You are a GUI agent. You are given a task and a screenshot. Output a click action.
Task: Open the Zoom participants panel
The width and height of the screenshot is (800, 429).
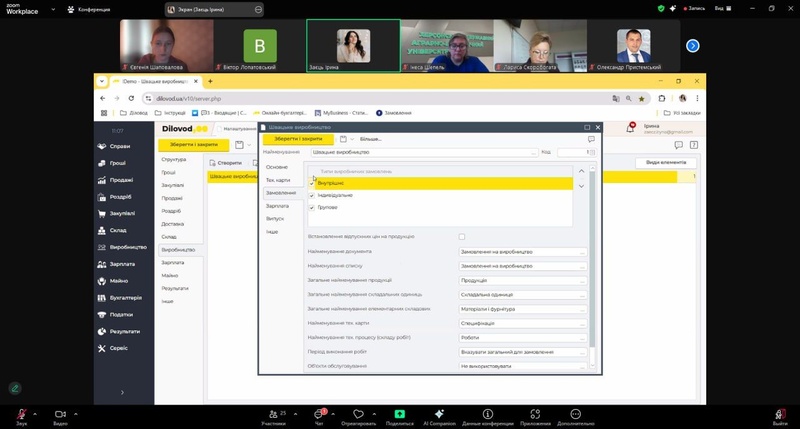point(273,414)
